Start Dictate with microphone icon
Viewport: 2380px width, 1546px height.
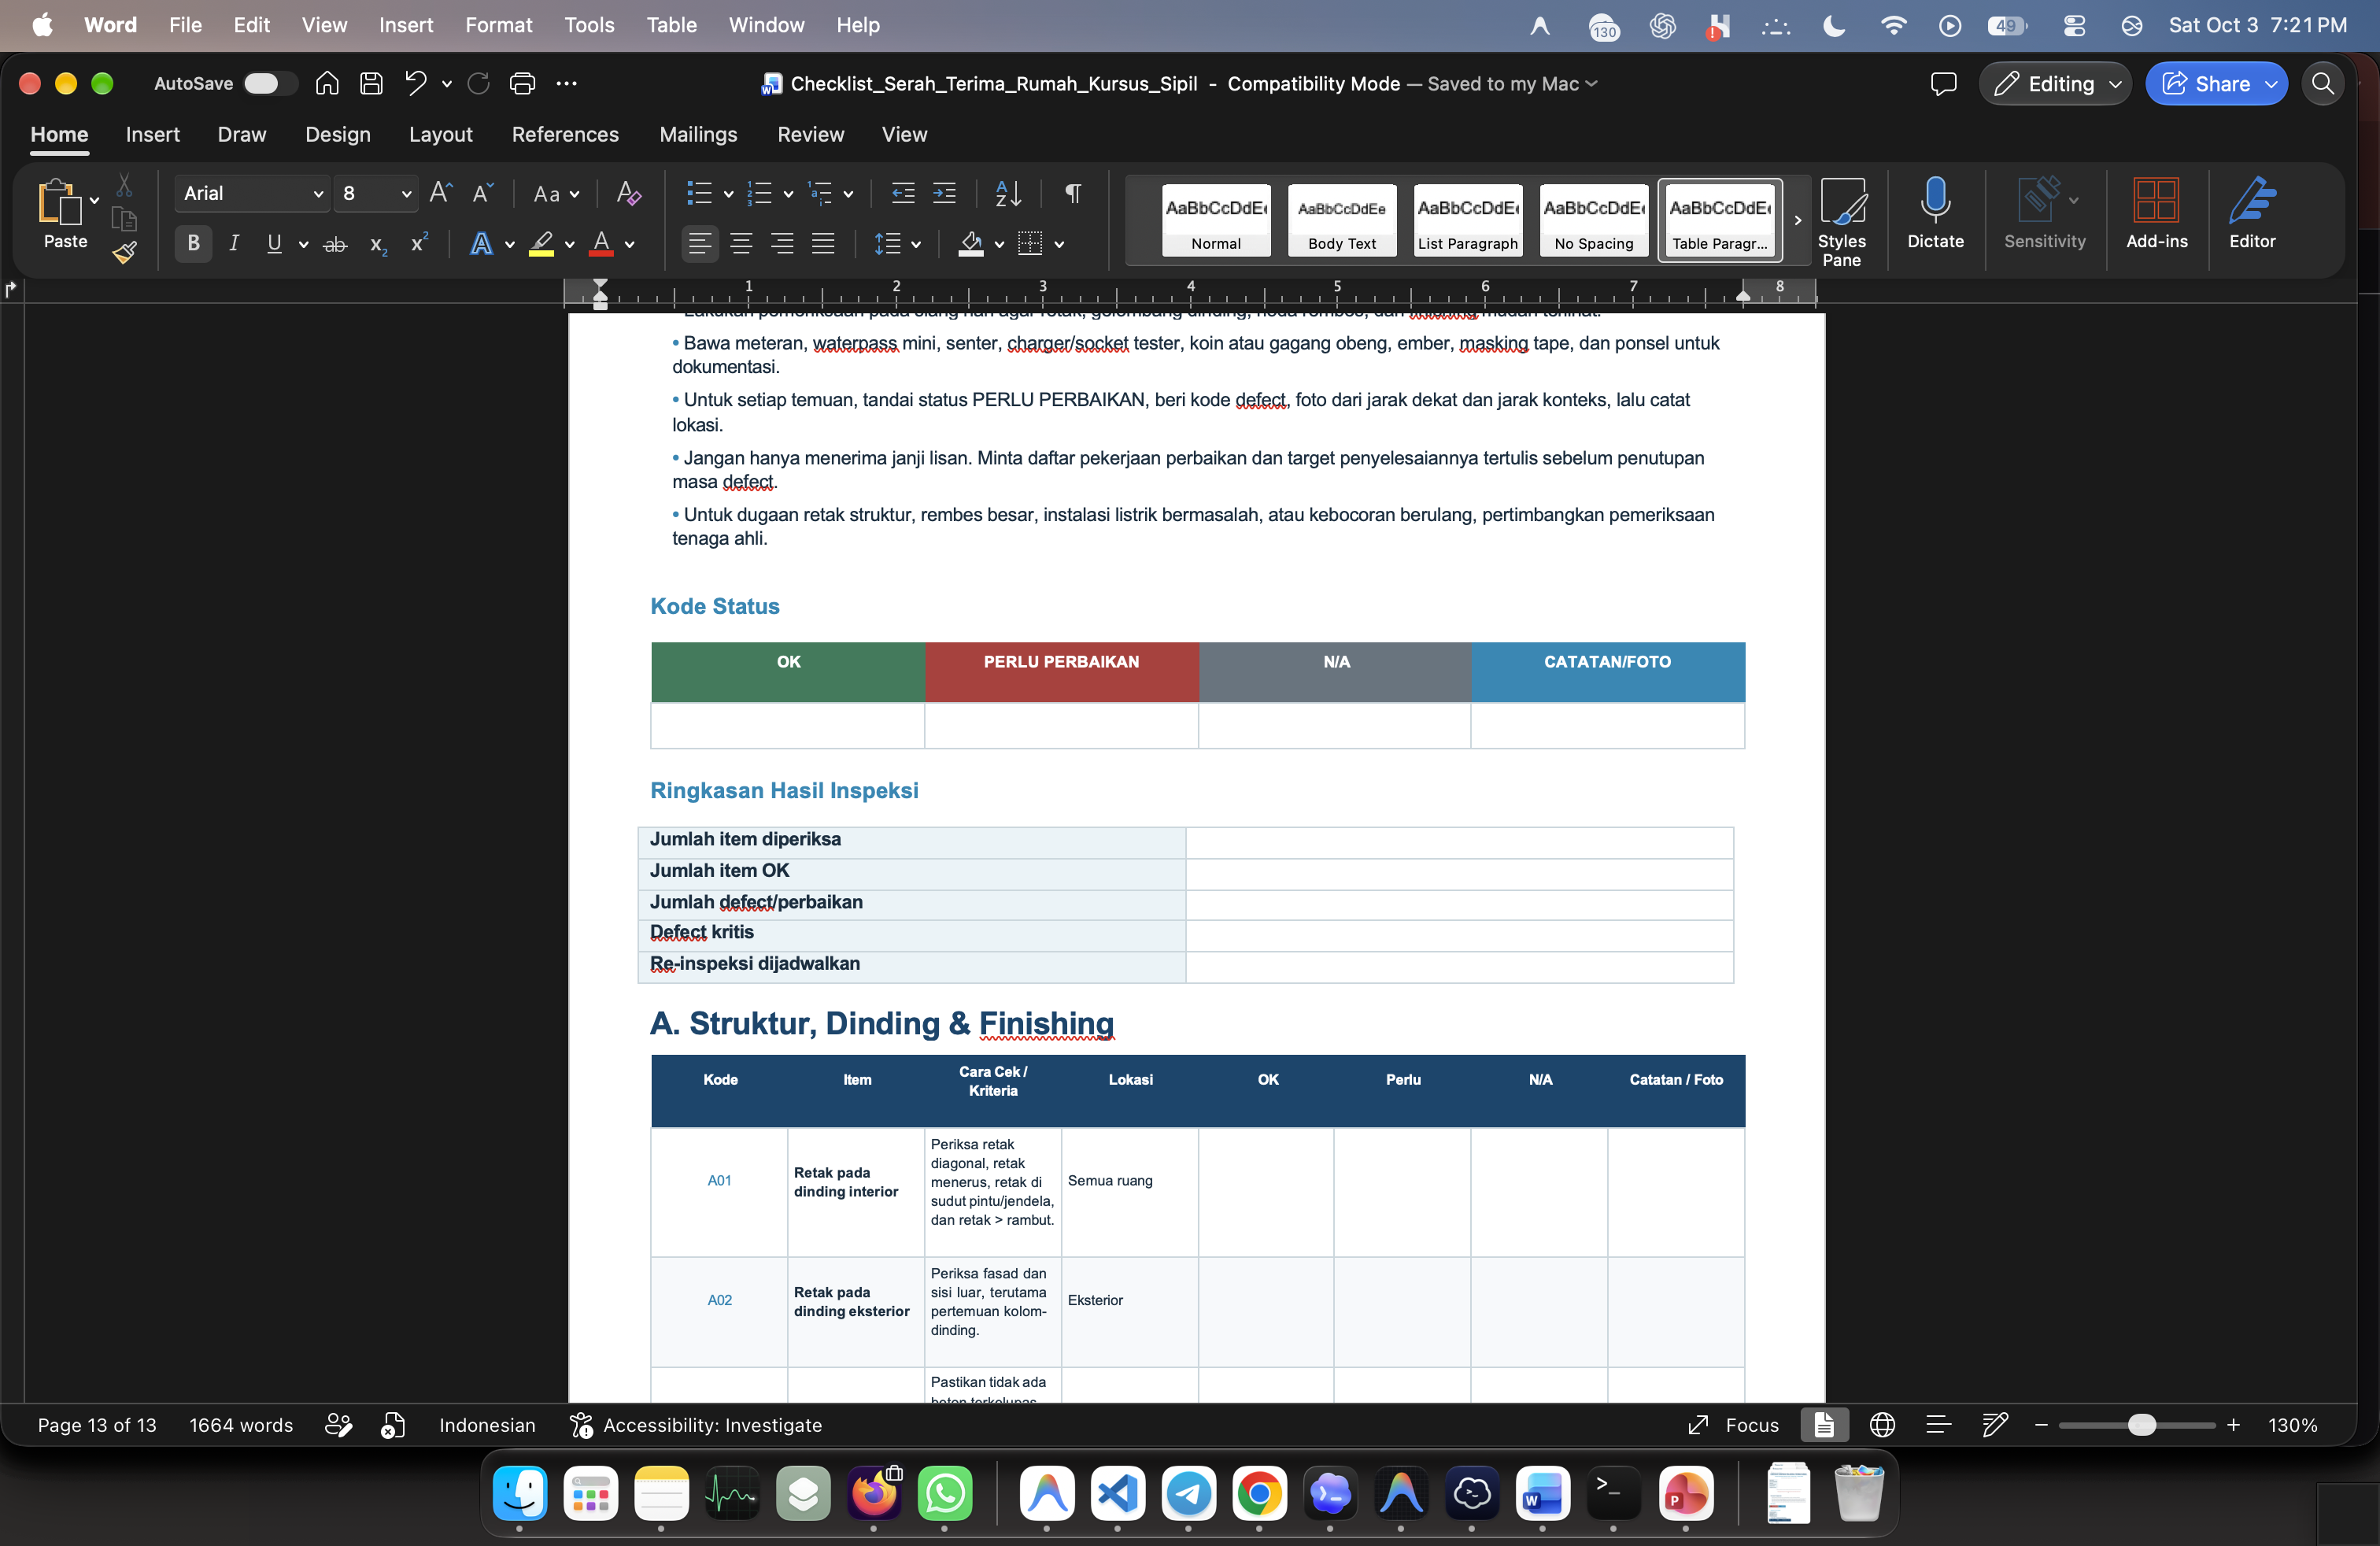[x=1935, y=213]
